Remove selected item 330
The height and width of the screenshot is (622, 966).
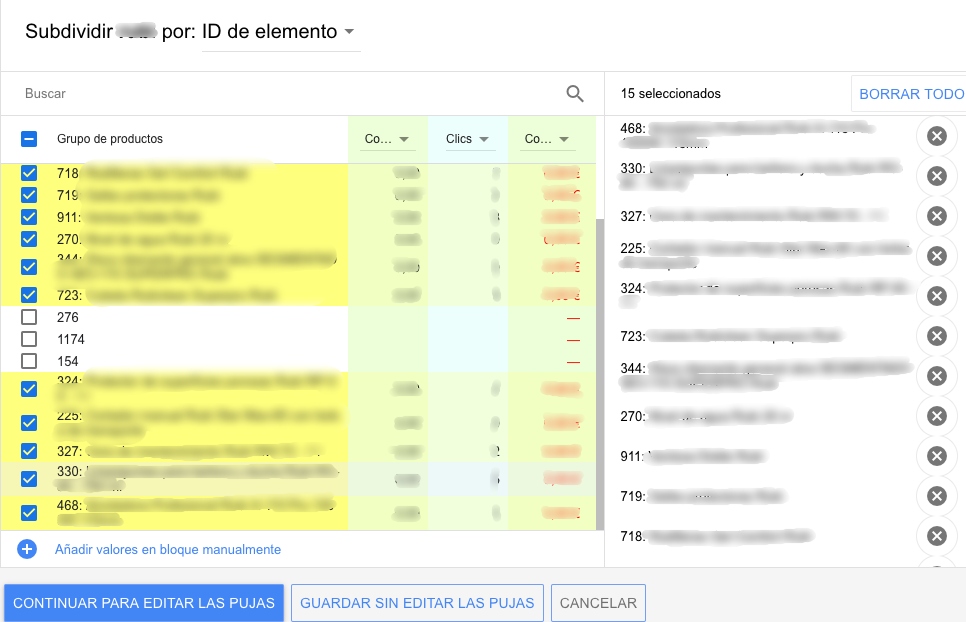[936, 176]
